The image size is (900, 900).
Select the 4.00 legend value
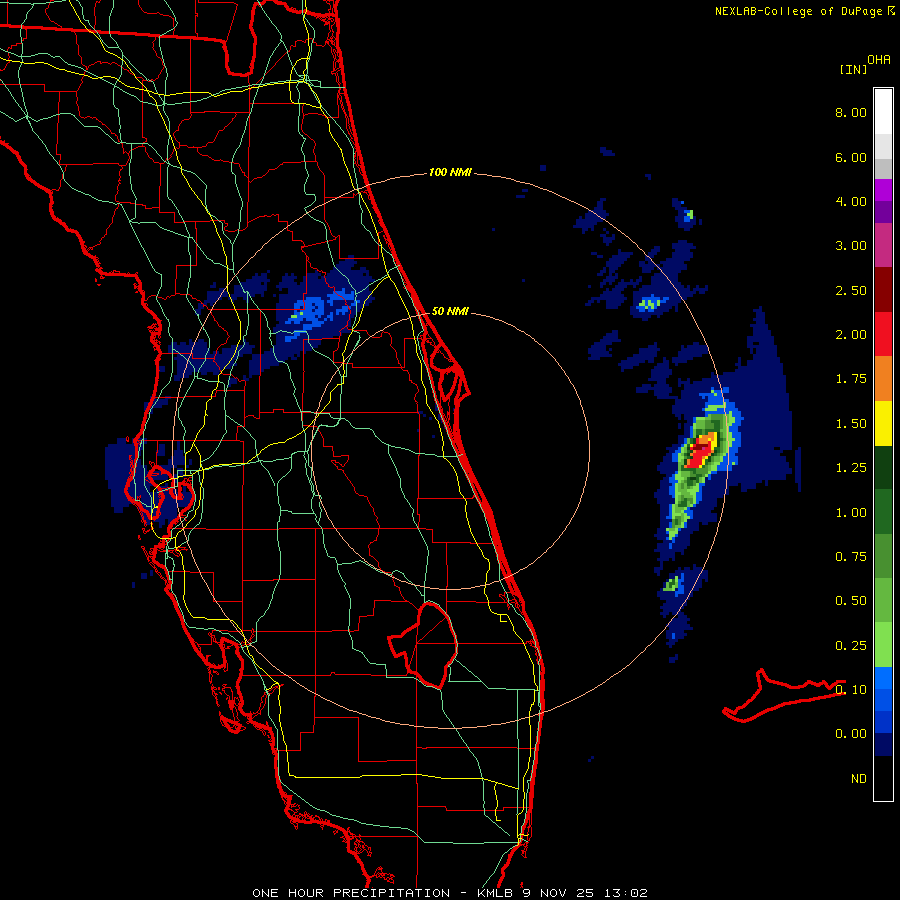[x=851, y=201]
